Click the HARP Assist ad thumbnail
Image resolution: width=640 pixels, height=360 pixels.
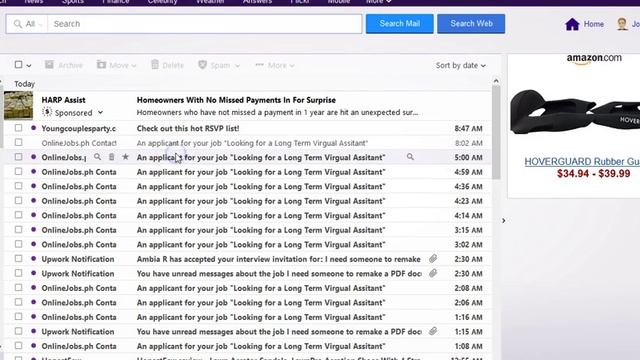click(x=18, y=105)
